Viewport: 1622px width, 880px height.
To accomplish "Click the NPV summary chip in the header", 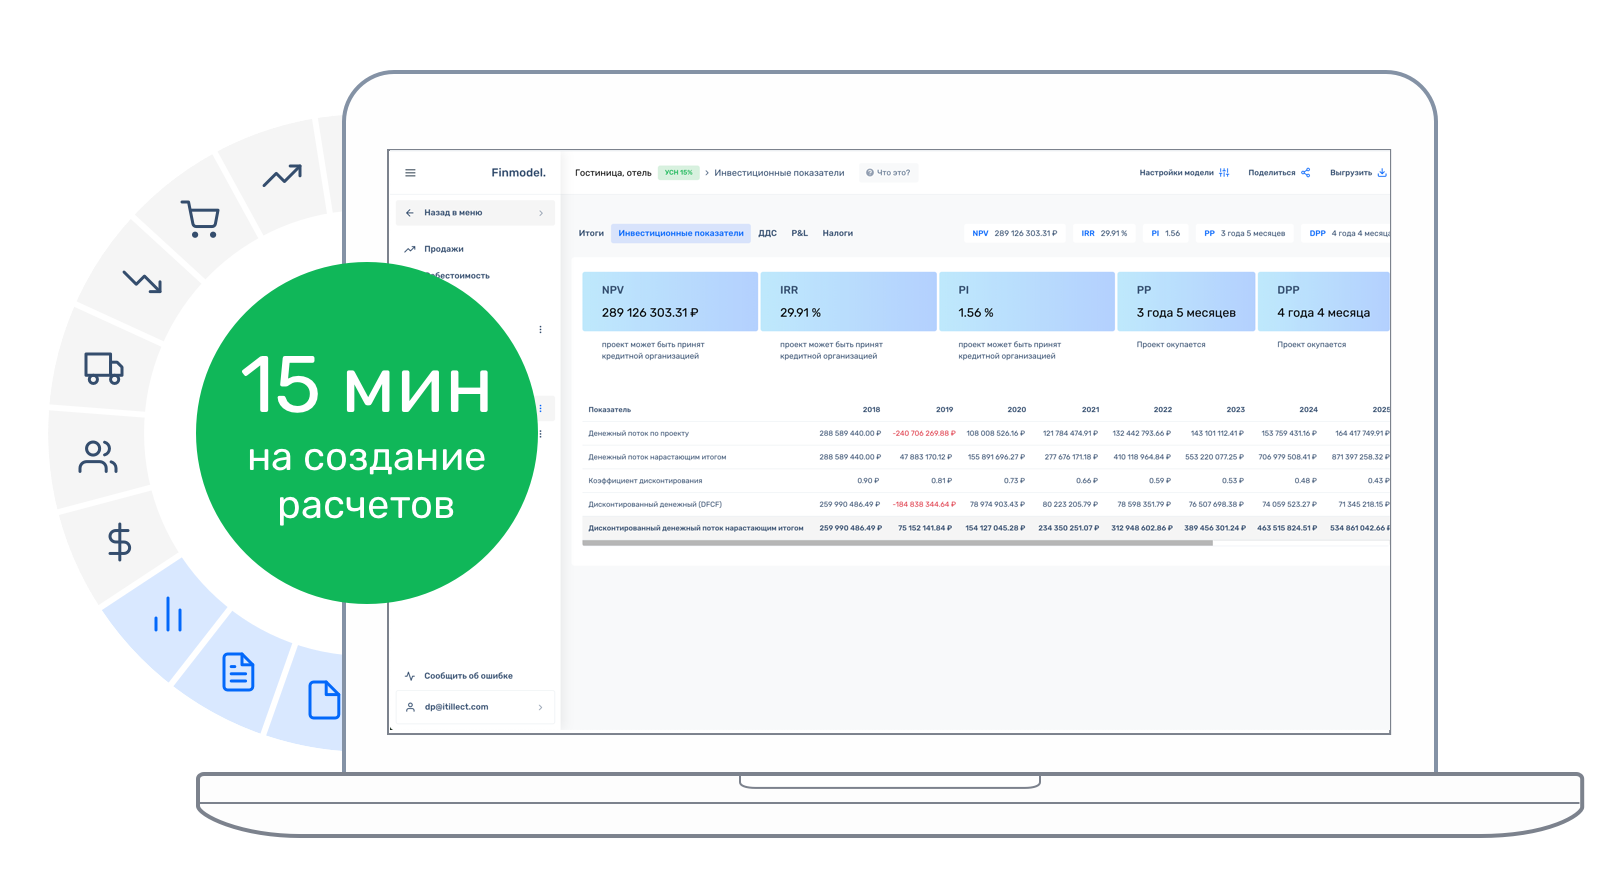I will [1015, 233].
